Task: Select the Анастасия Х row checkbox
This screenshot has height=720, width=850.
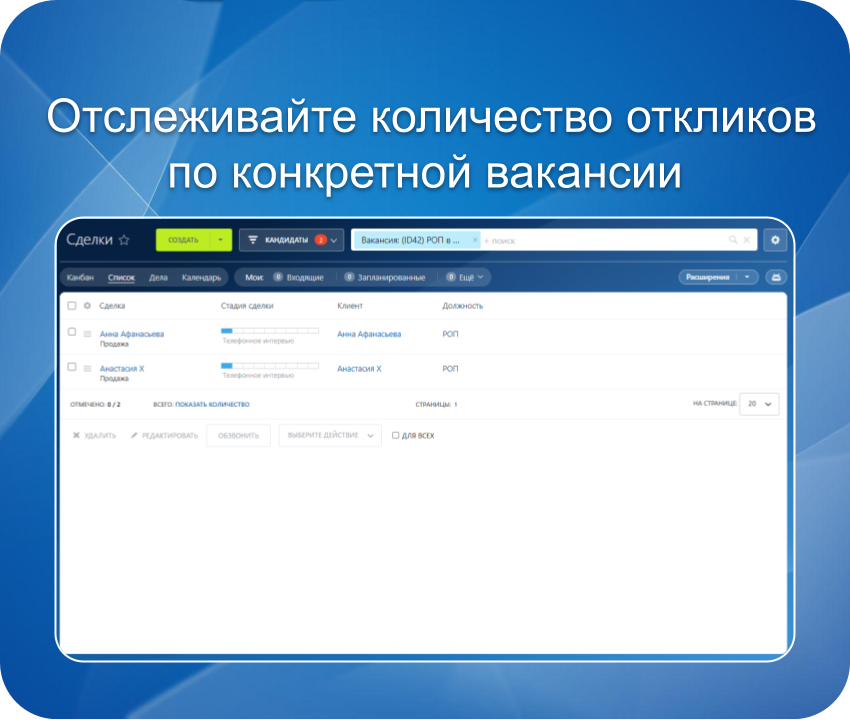Action: [x=72, y=367]
